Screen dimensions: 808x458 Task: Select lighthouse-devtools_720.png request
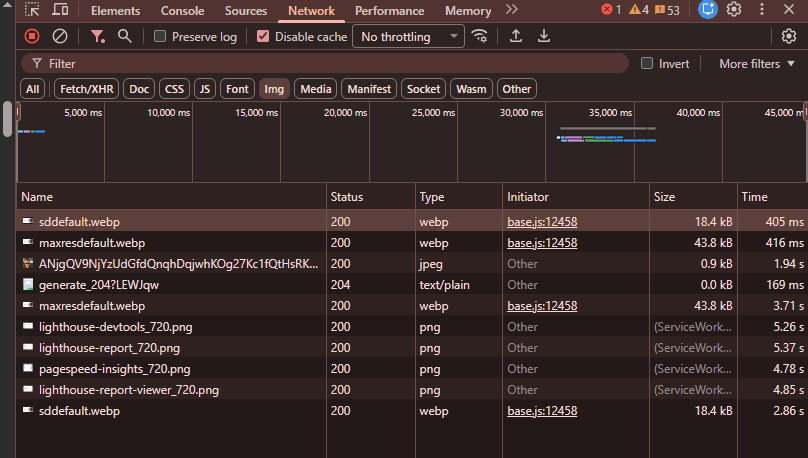412,327
